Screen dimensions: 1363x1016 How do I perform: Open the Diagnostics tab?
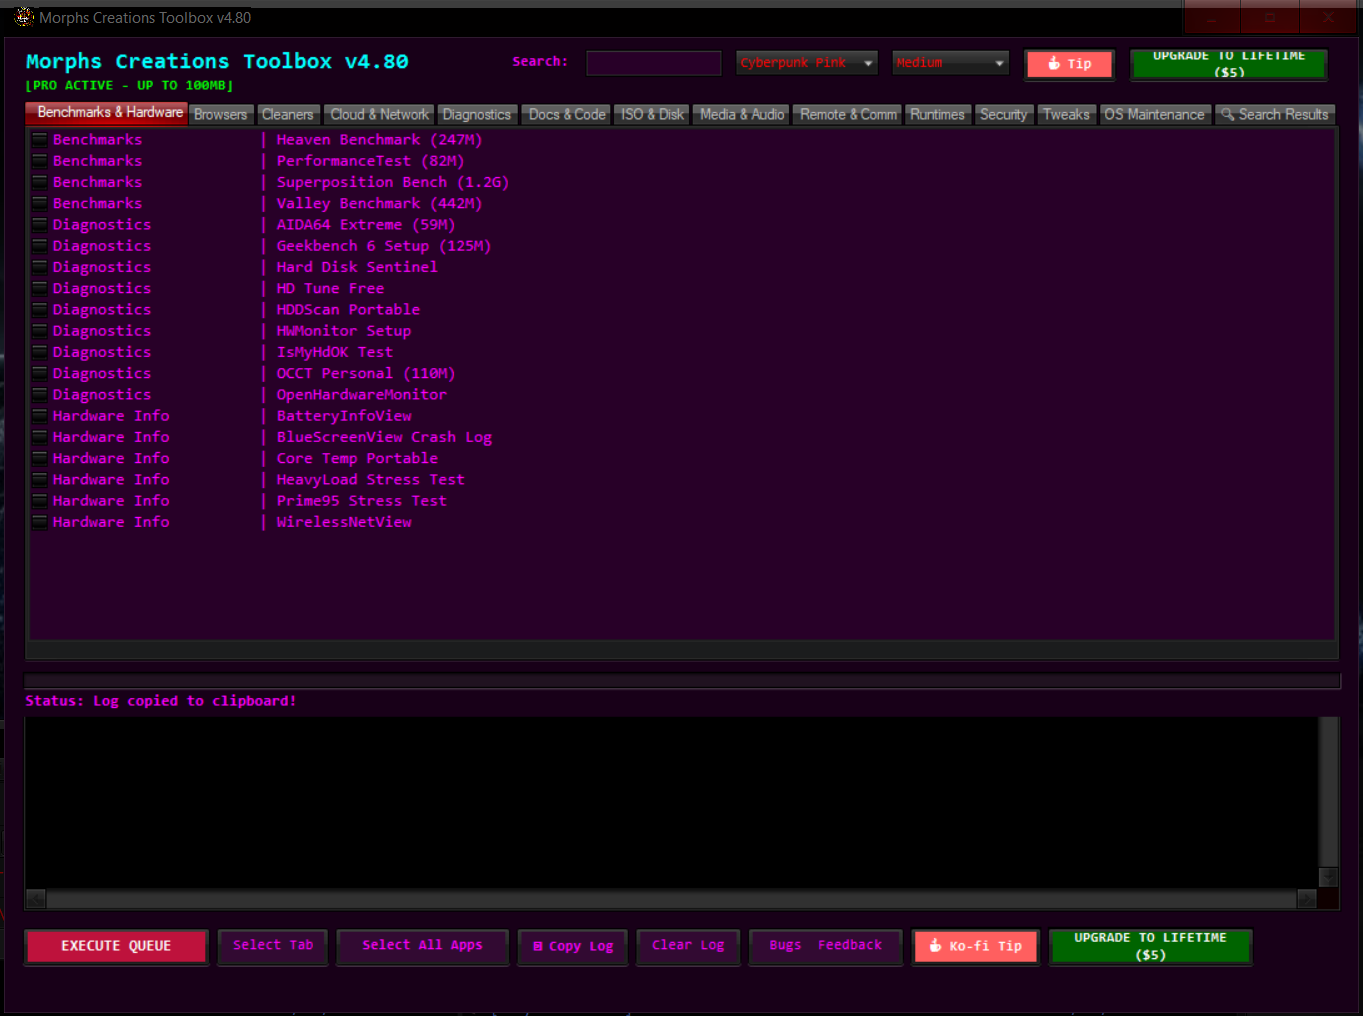(477, 115)
